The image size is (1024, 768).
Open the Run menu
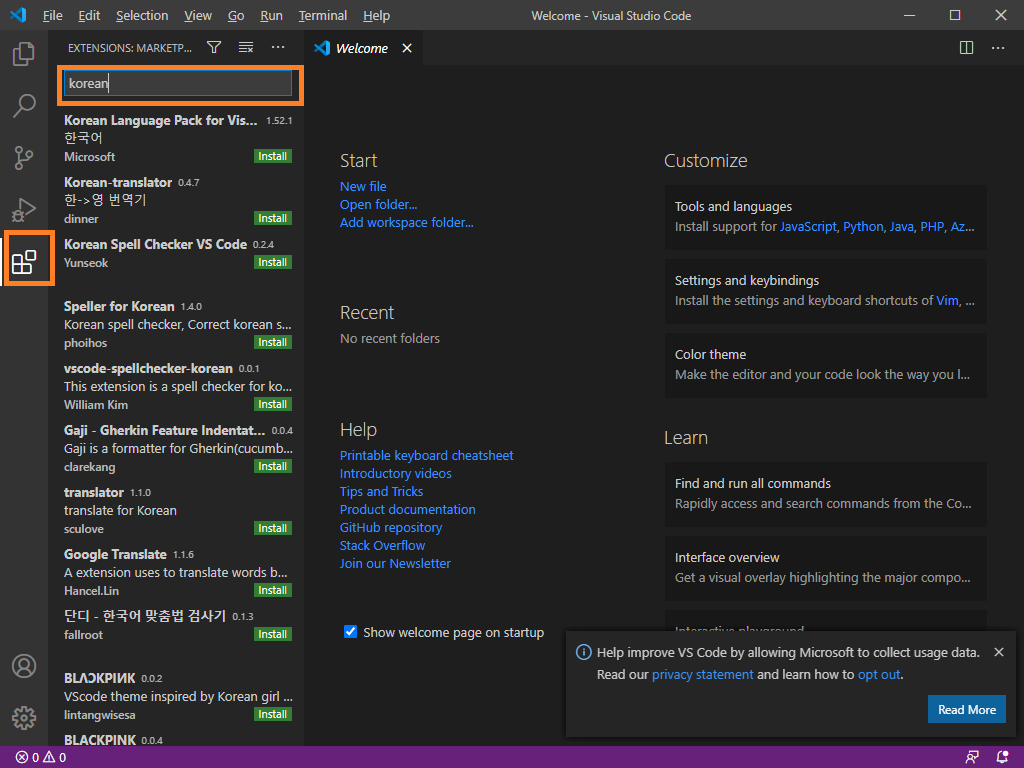coord(271,15)
